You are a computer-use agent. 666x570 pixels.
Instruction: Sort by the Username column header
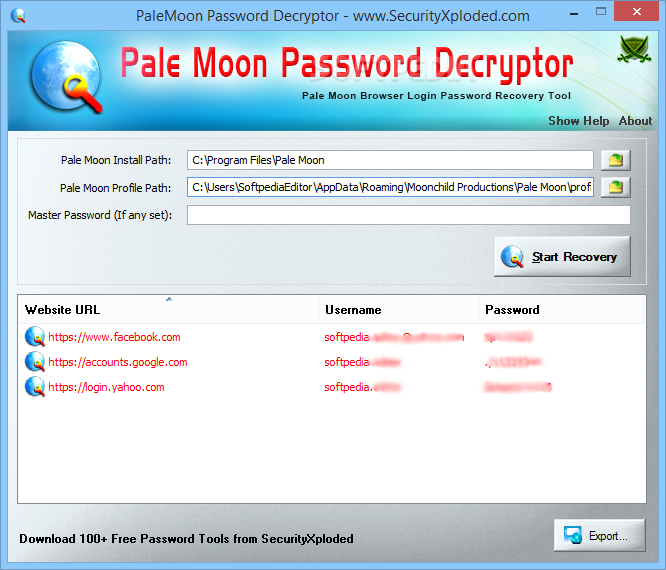tap(398, 310)
